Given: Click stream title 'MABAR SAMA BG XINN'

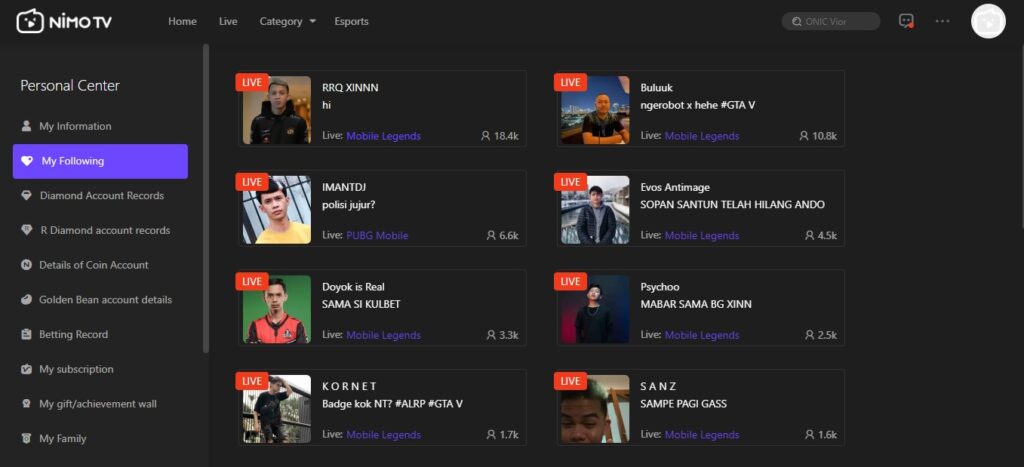Looking at the screenshot, I should click(x=696, y=304).
